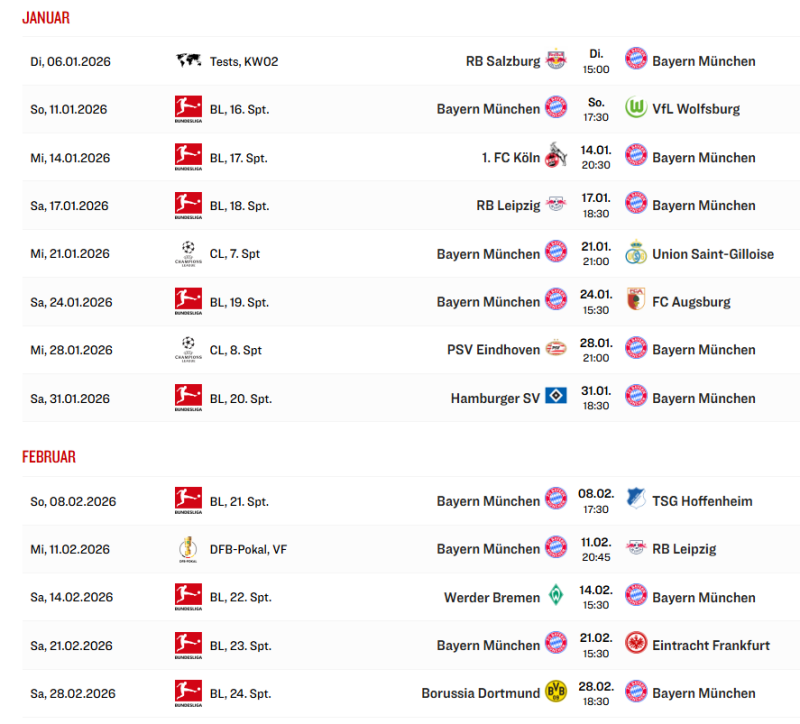This screenshot has width=800, height=724.
Task: Click the FC Augsburg crest
Action: pos(636,301)
